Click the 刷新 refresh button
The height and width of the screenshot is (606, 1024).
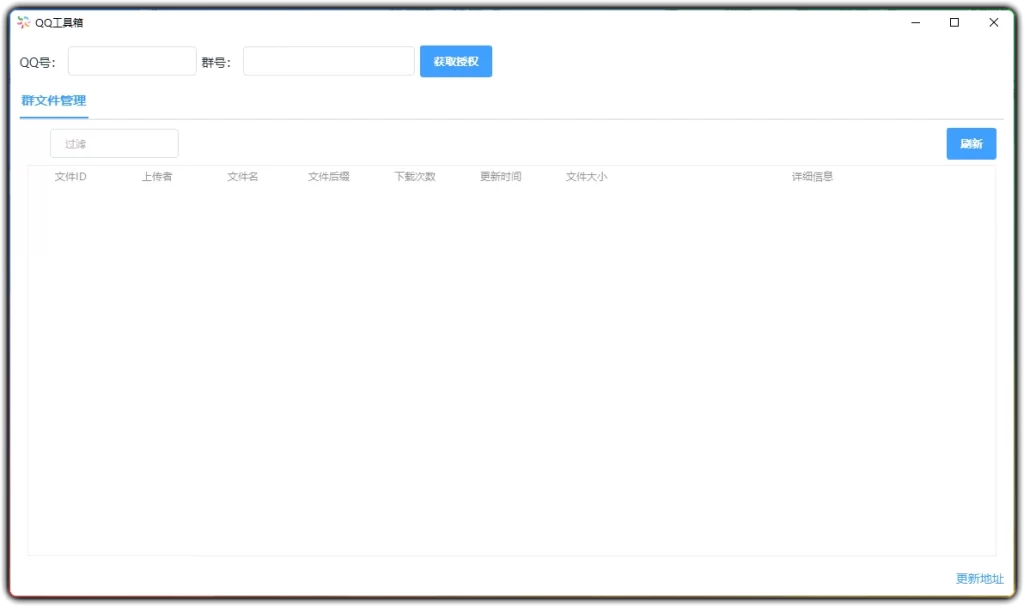[x=970, y=143]
